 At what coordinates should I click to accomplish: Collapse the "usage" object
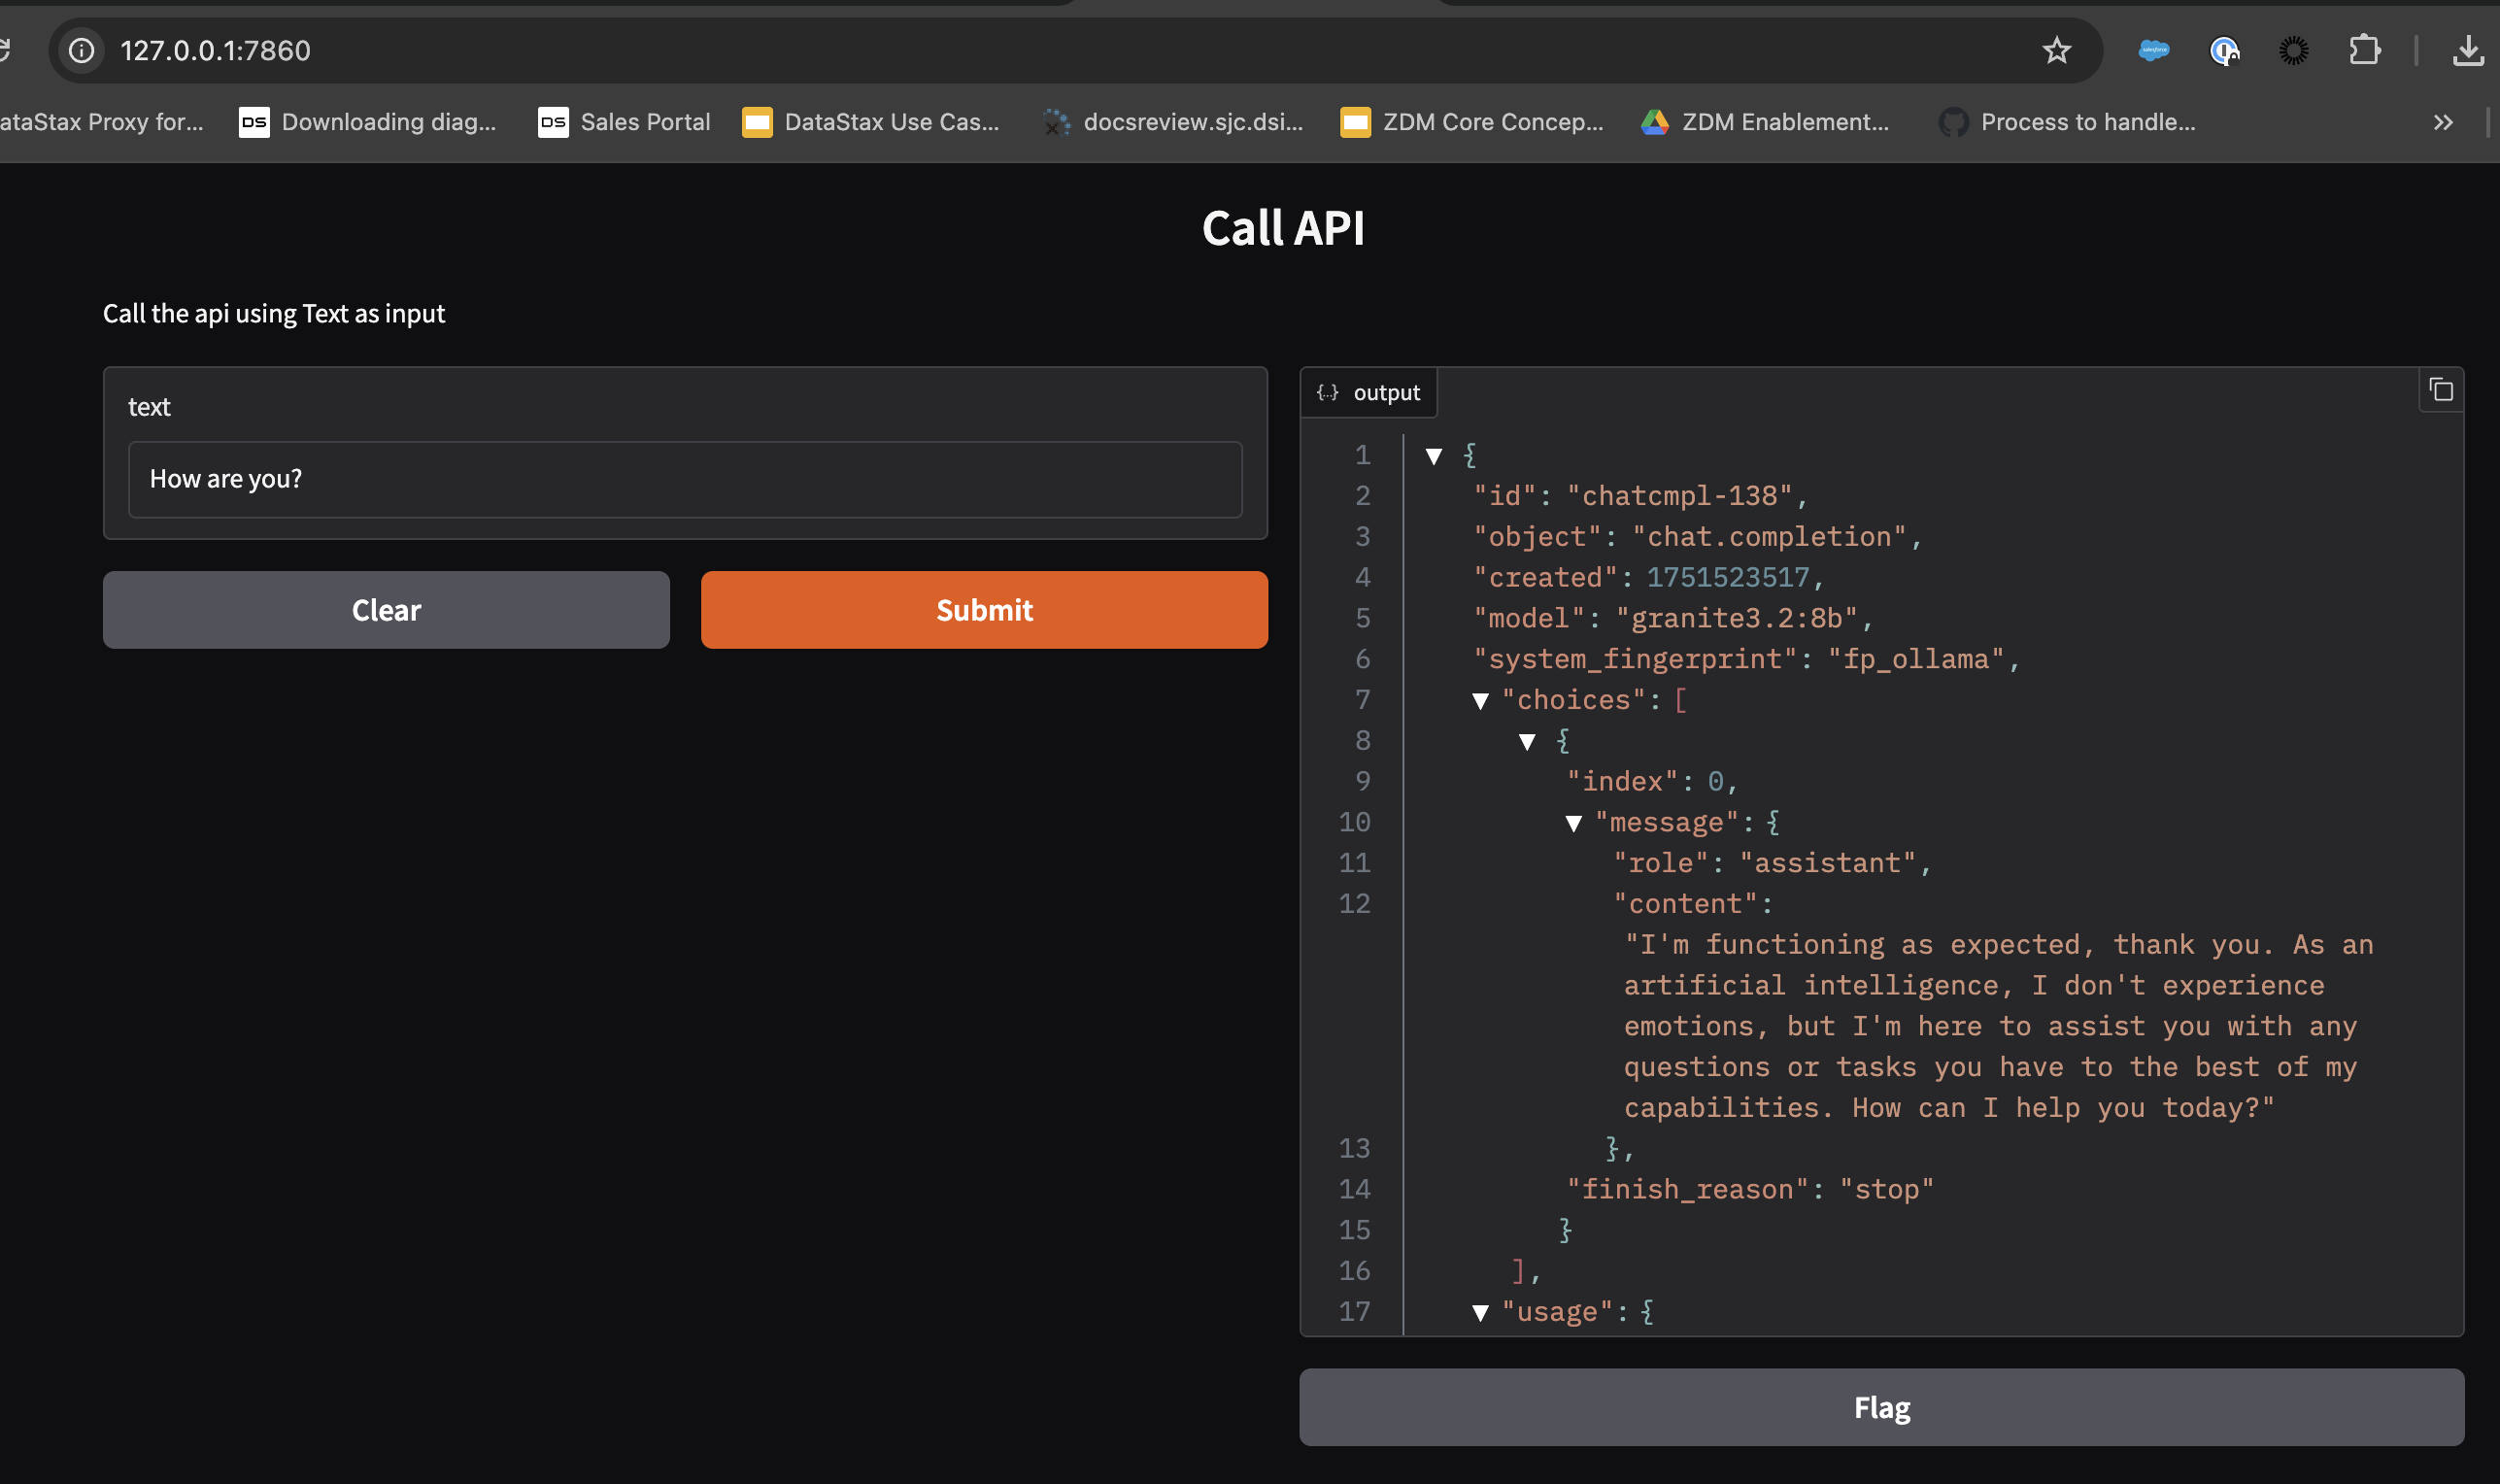(1480, 1313)
